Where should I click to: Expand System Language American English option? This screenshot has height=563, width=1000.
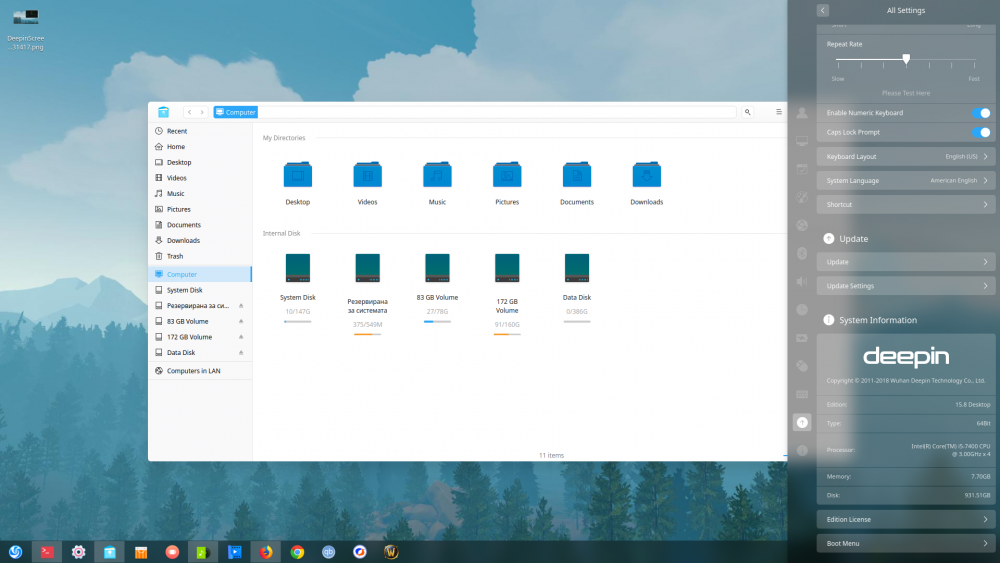pyautogui.click(x=906, y=180)
